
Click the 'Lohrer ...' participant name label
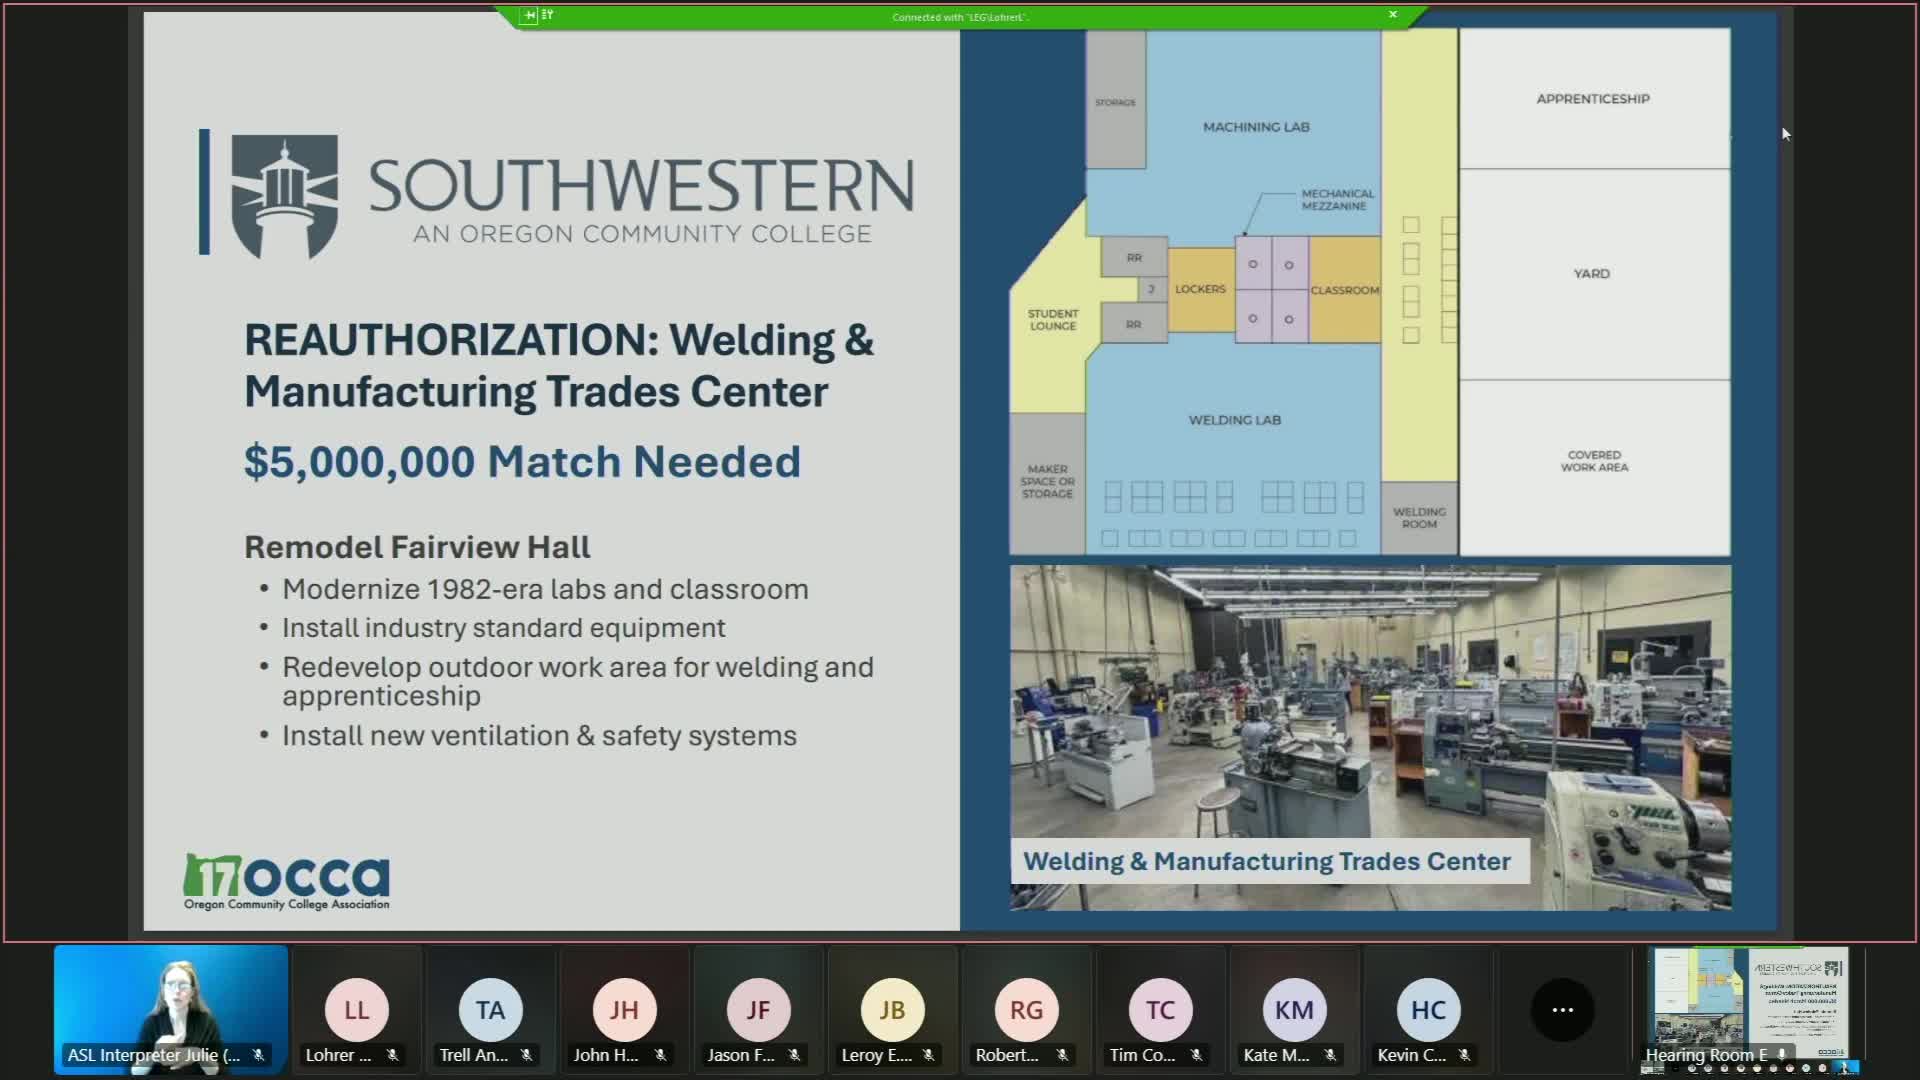point(338,1055)
